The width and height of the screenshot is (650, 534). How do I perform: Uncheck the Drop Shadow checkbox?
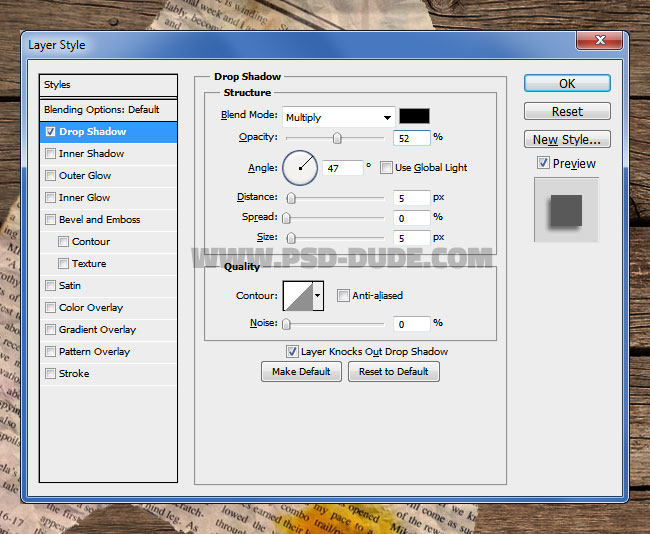(50, 132)
